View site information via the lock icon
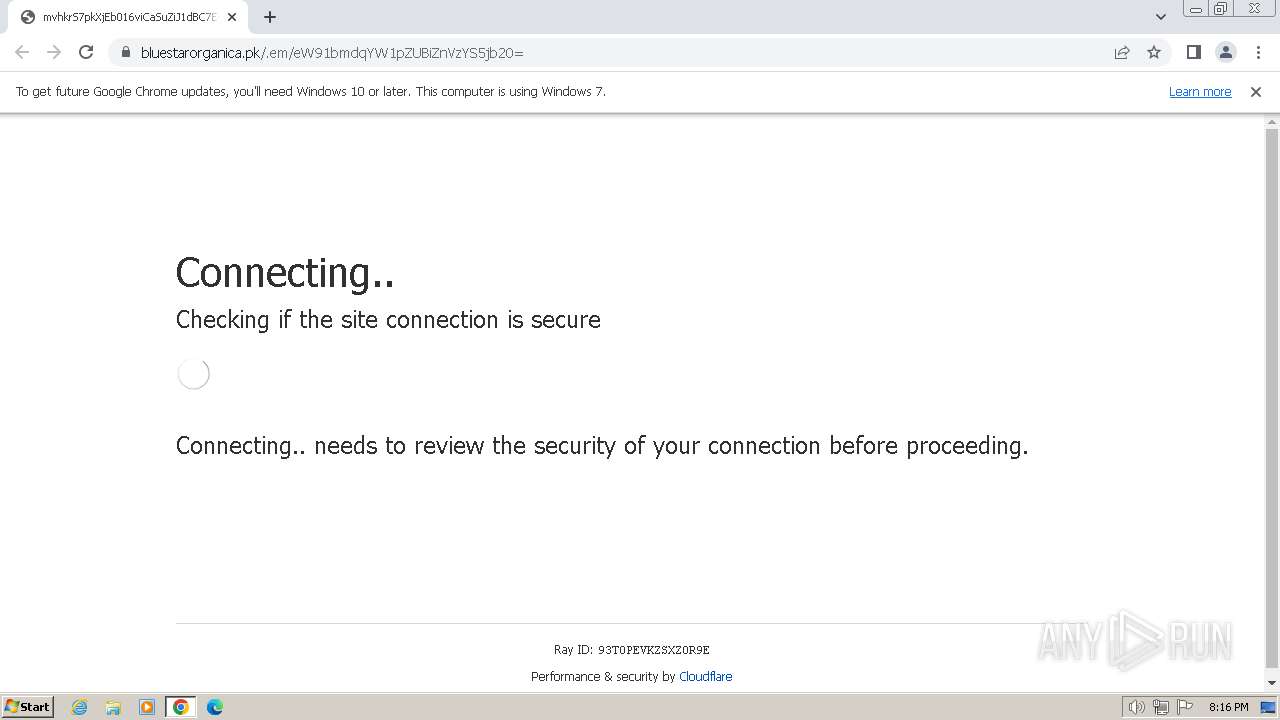Image resolution: width=1280 pixels, height=720 pixels. click(x=125, y=52)
